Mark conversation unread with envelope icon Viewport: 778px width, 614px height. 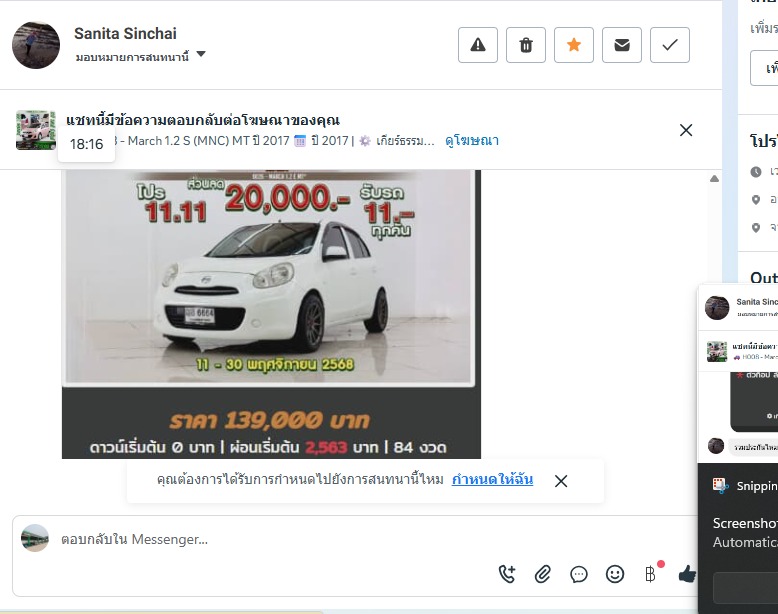622,45
